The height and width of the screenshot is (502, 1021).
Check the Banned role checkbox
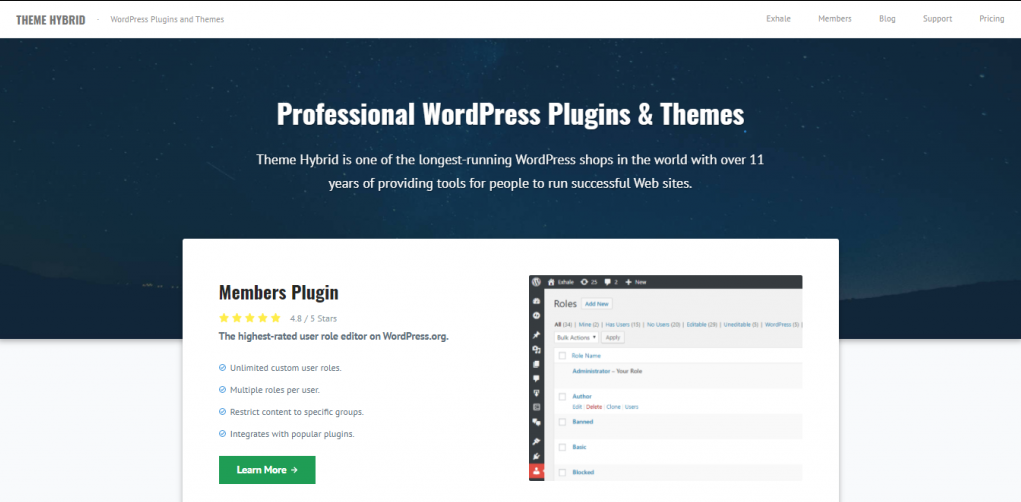[x=562, y=422]
